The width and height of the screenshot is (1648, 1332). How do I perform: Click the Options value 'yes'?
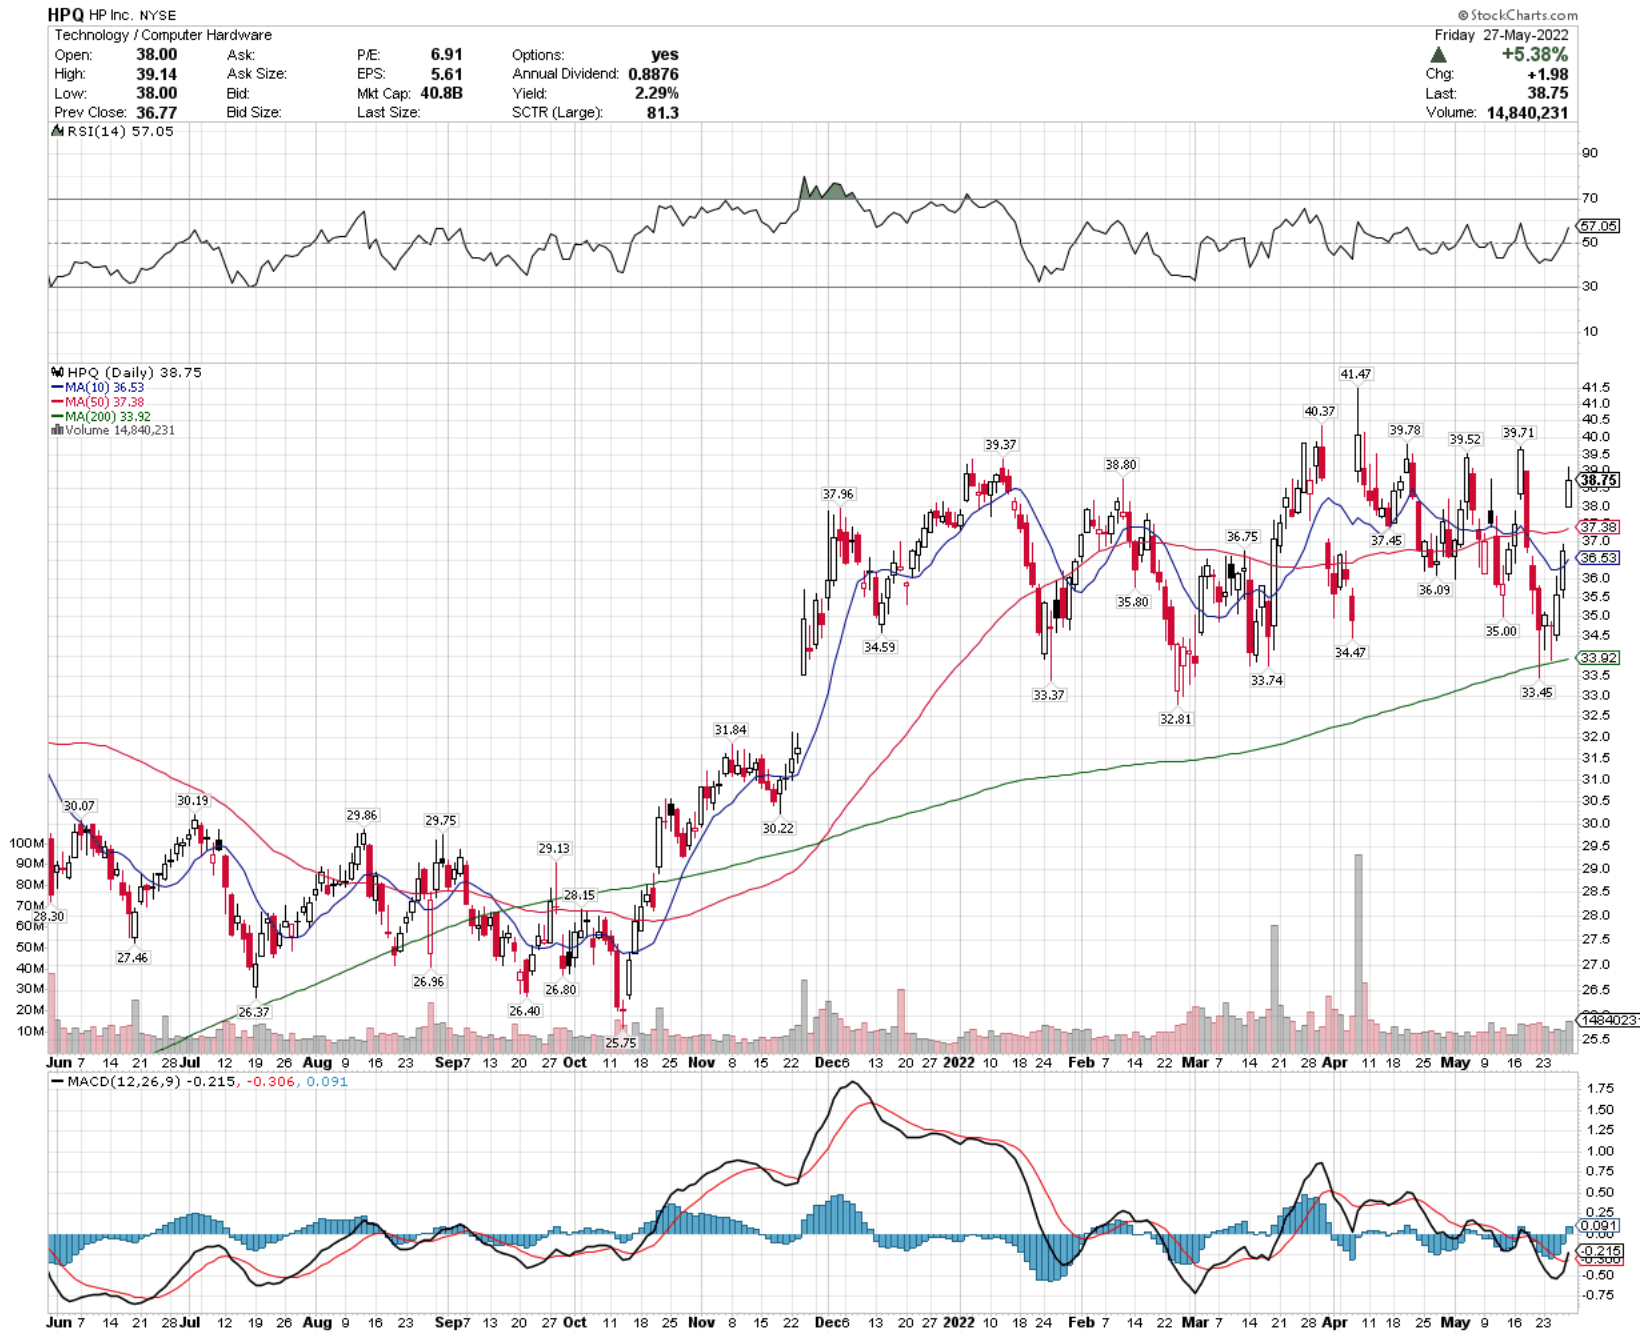coord(665,55)
